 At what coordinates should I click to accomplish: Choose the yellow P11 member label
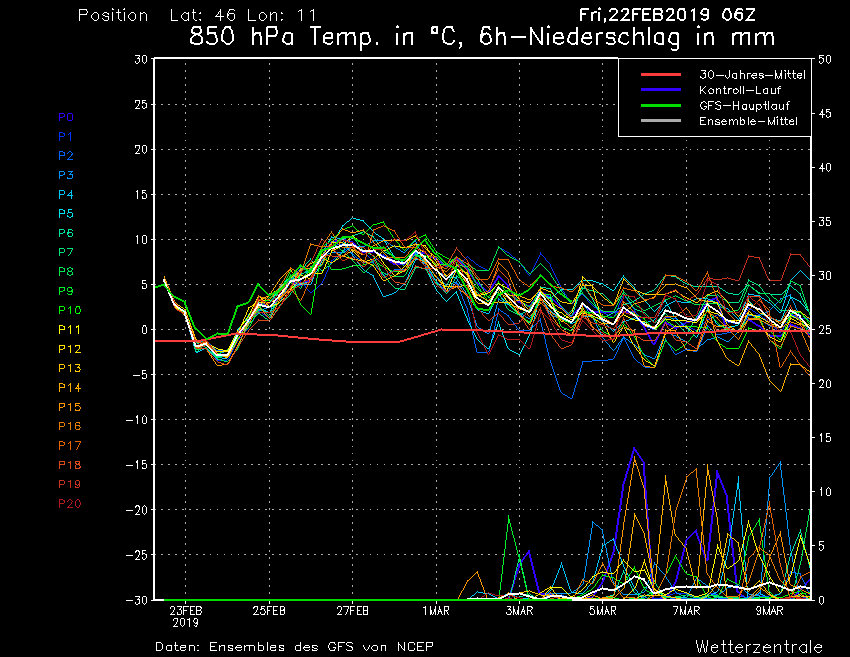click(69, 330)
